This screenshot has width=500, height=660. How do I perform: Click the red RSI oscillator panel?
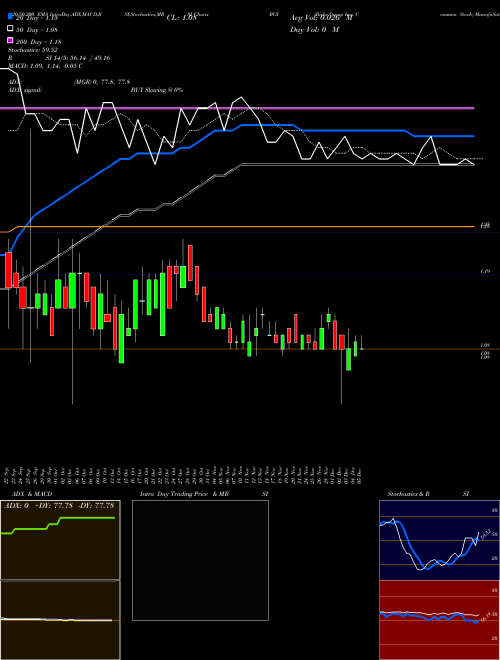coord(439,620)
